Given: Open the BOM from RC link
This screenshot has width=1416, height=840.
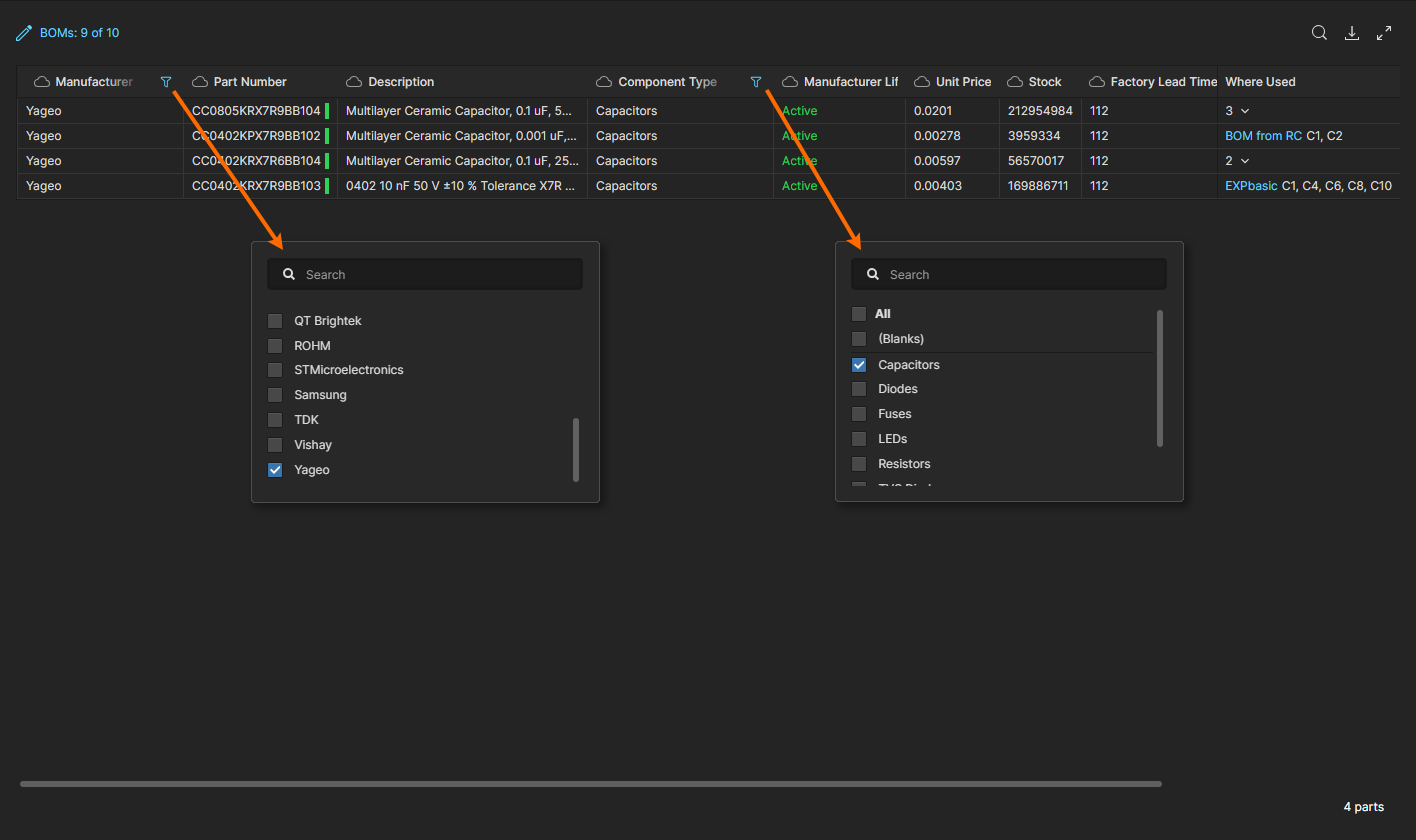Looking at the screenshot, I should point(1263,136).
